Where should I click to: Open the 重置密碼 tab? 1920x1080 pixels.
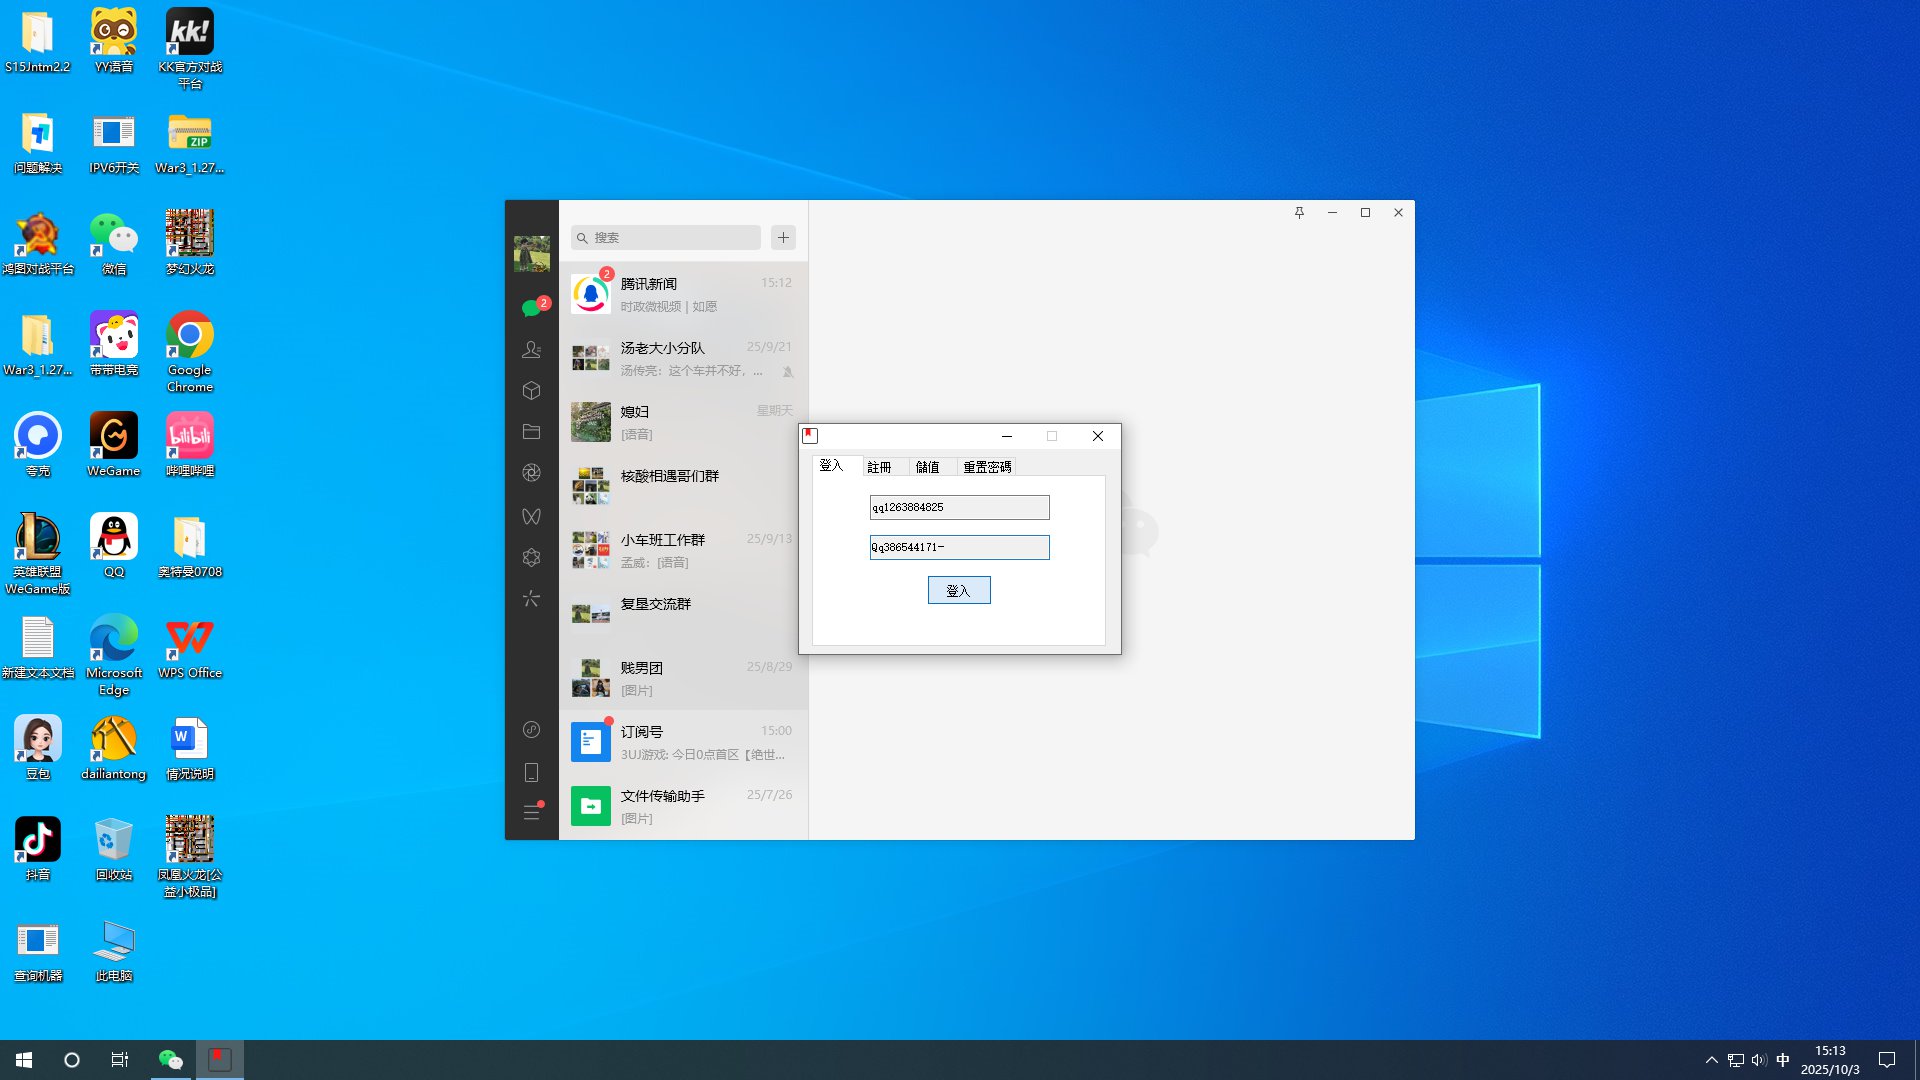coord(986,467)
